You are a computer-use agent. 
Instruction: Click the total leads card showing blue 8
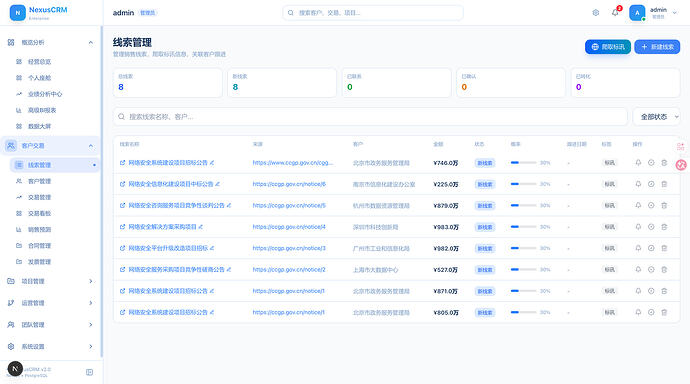coord(167,83)
